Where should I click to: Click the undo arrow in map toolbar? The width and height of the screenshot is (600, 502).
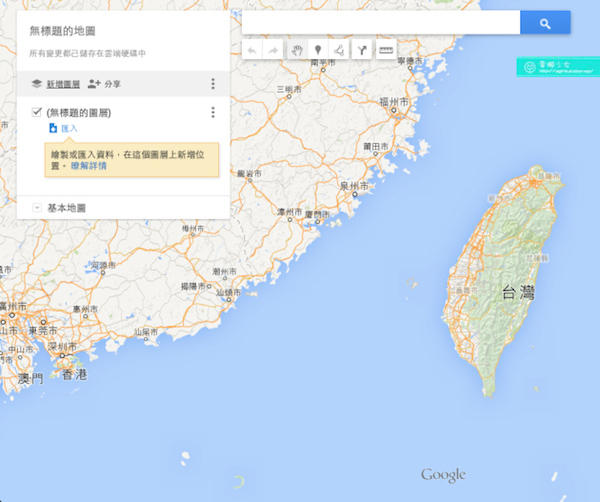[252, 49]
